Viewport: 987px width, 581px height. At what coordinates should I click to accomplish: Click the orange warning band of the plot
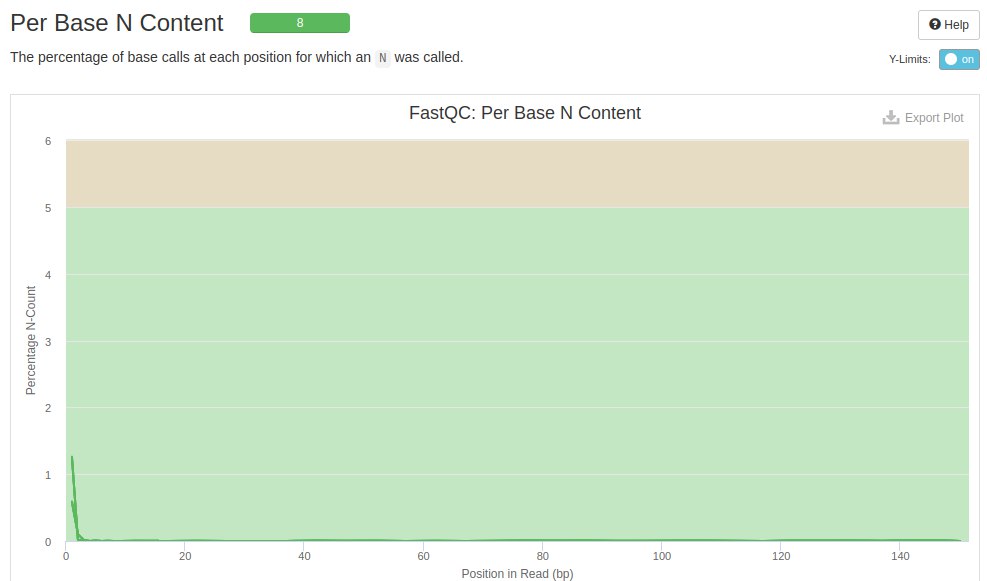pos(517,174)
